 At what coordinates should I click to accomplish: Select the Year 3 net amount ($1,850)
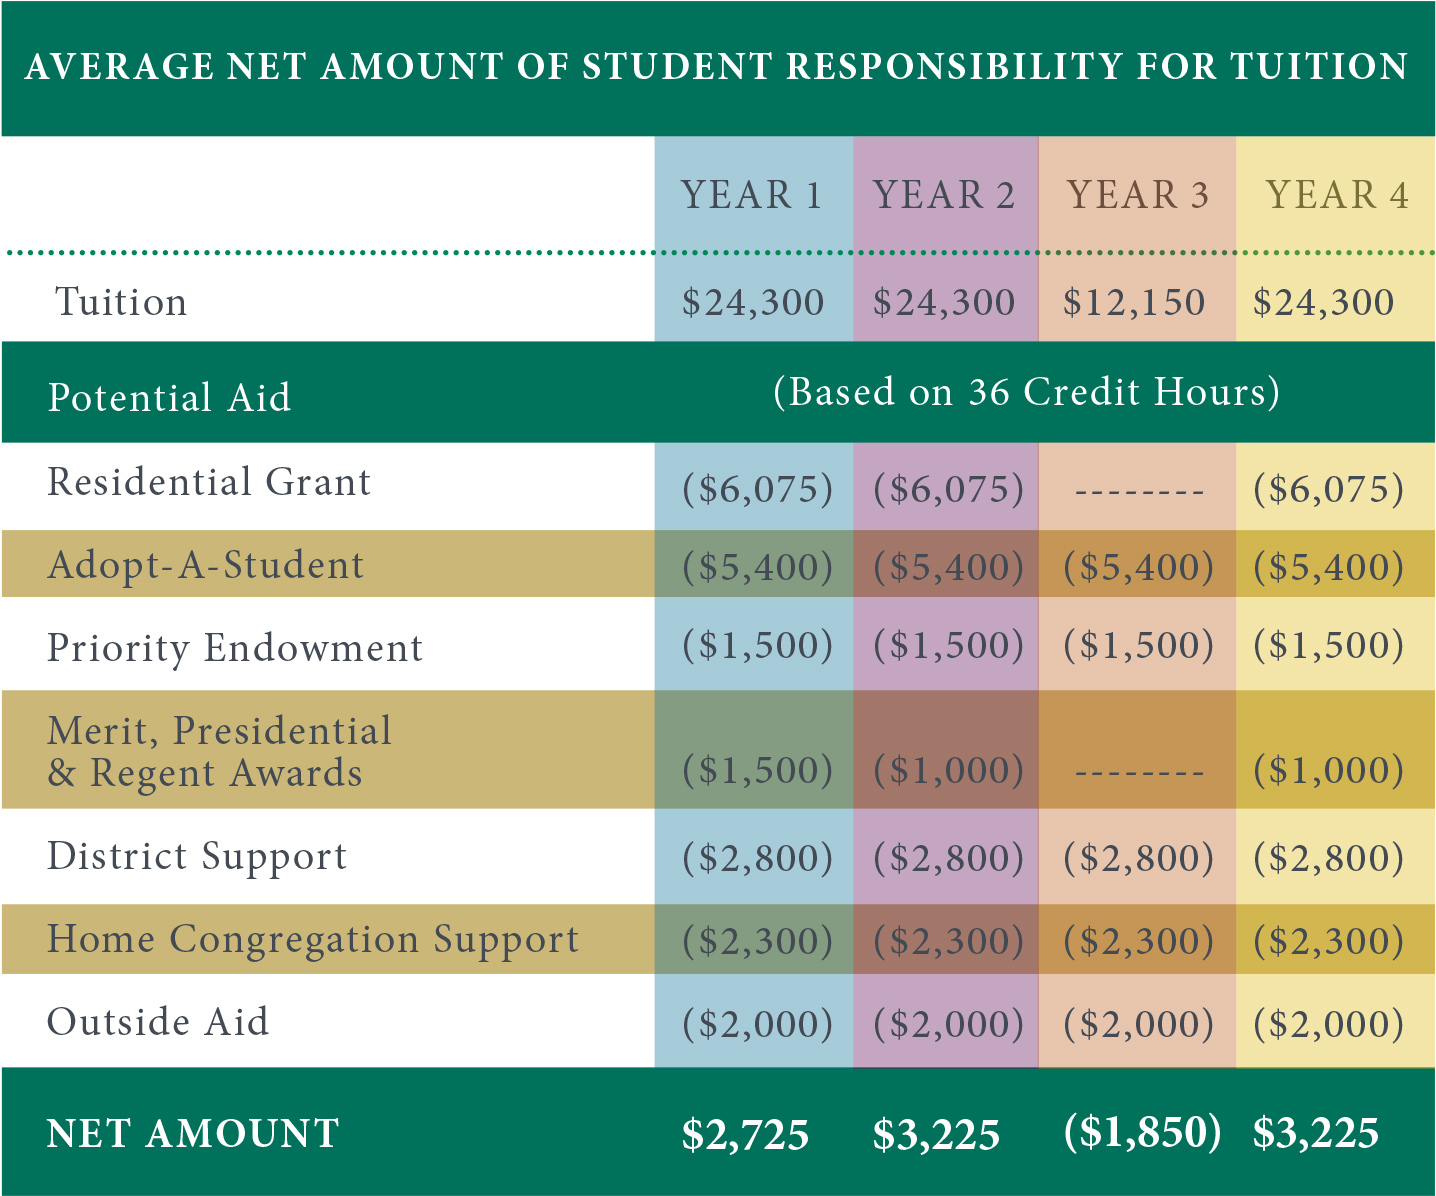[x=1142, y=1132]
